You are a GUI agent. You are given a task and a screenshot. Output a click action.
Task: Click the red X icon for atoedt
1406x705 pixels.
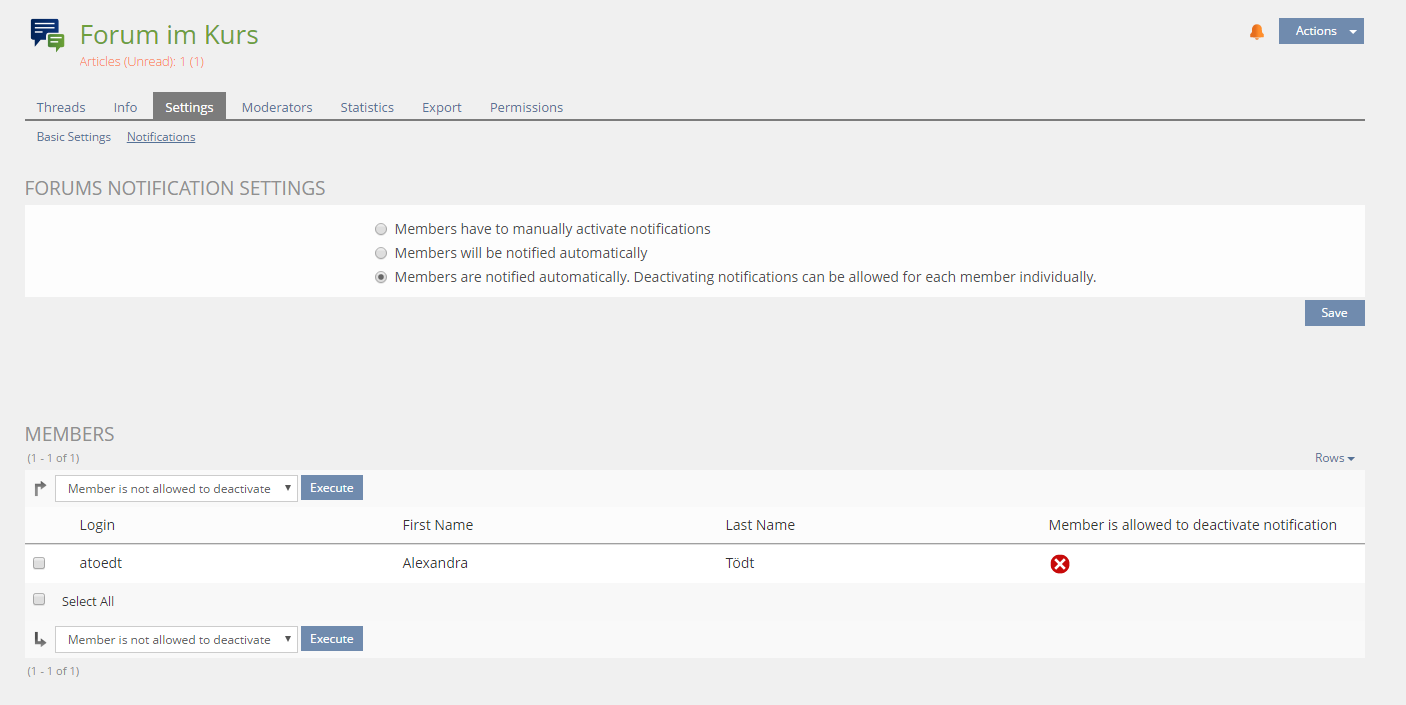click(x=1059, y=564)
